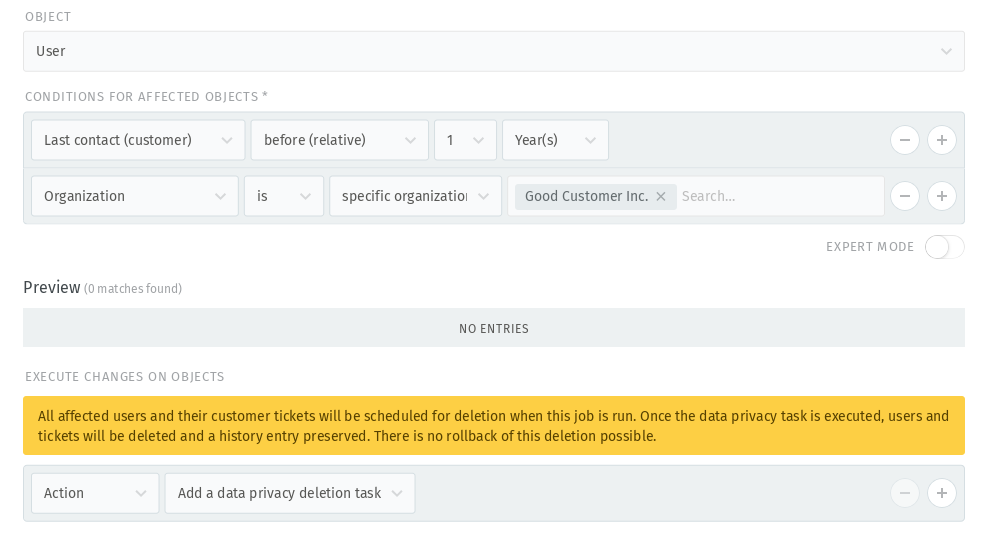Screen dimensions: 987x538
Task: Click the Preview heading
Action: click(x=52, y=288)
